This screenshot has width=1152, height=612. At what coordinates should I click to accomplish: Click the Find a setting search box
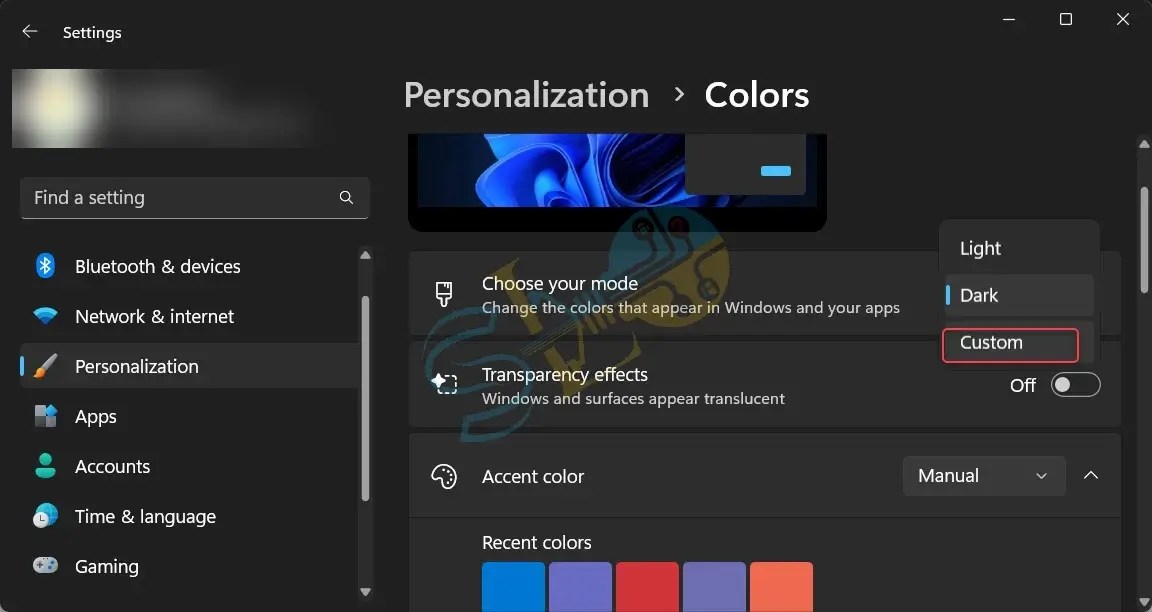[195, 198]
